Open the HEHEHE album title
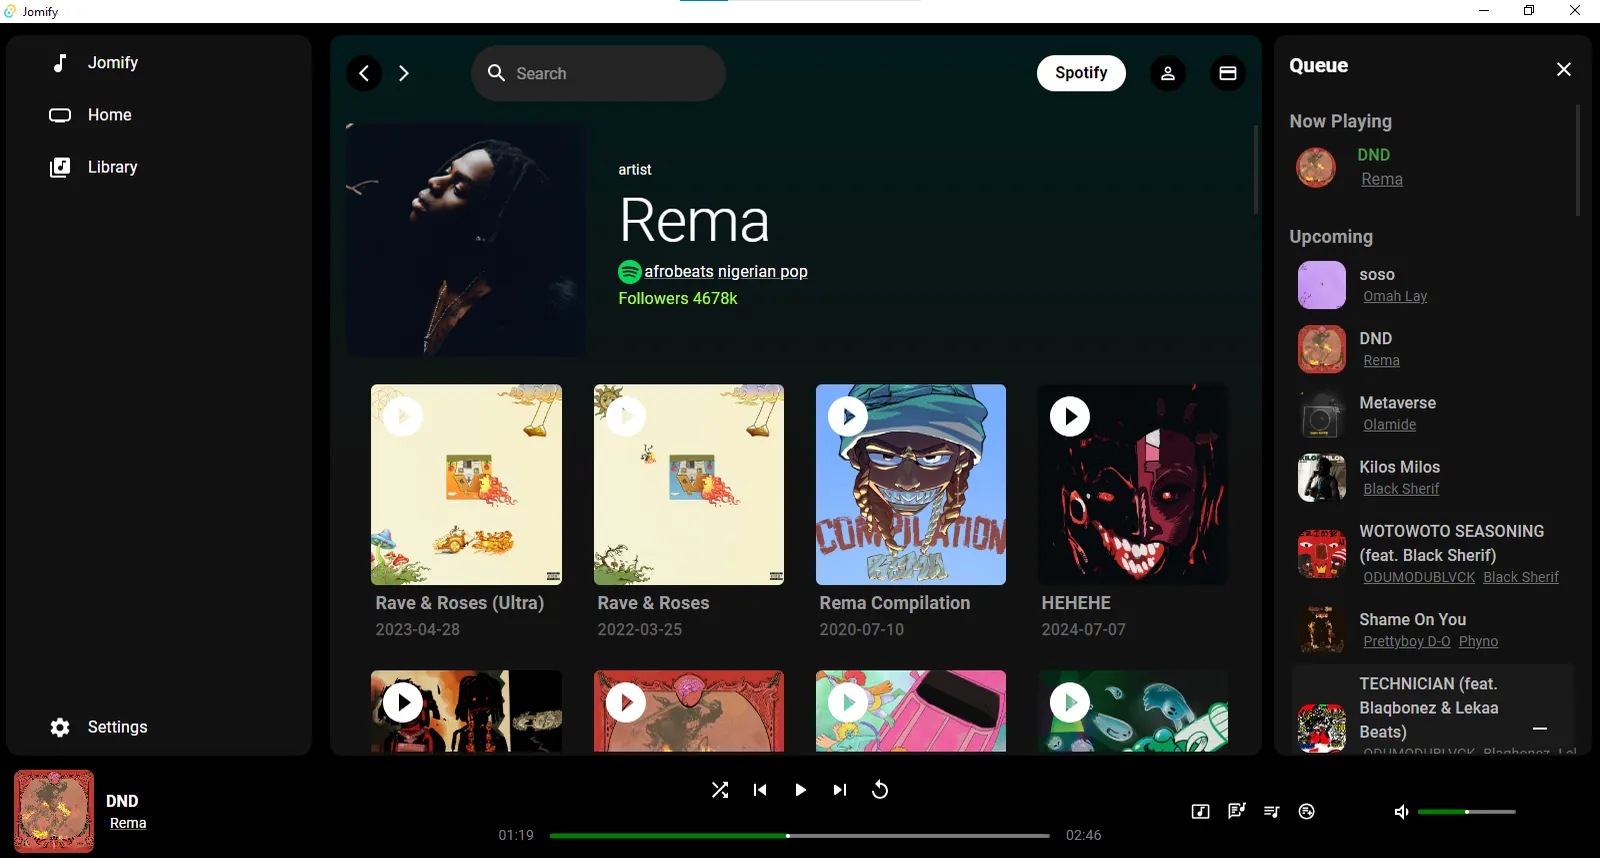 1076,603
